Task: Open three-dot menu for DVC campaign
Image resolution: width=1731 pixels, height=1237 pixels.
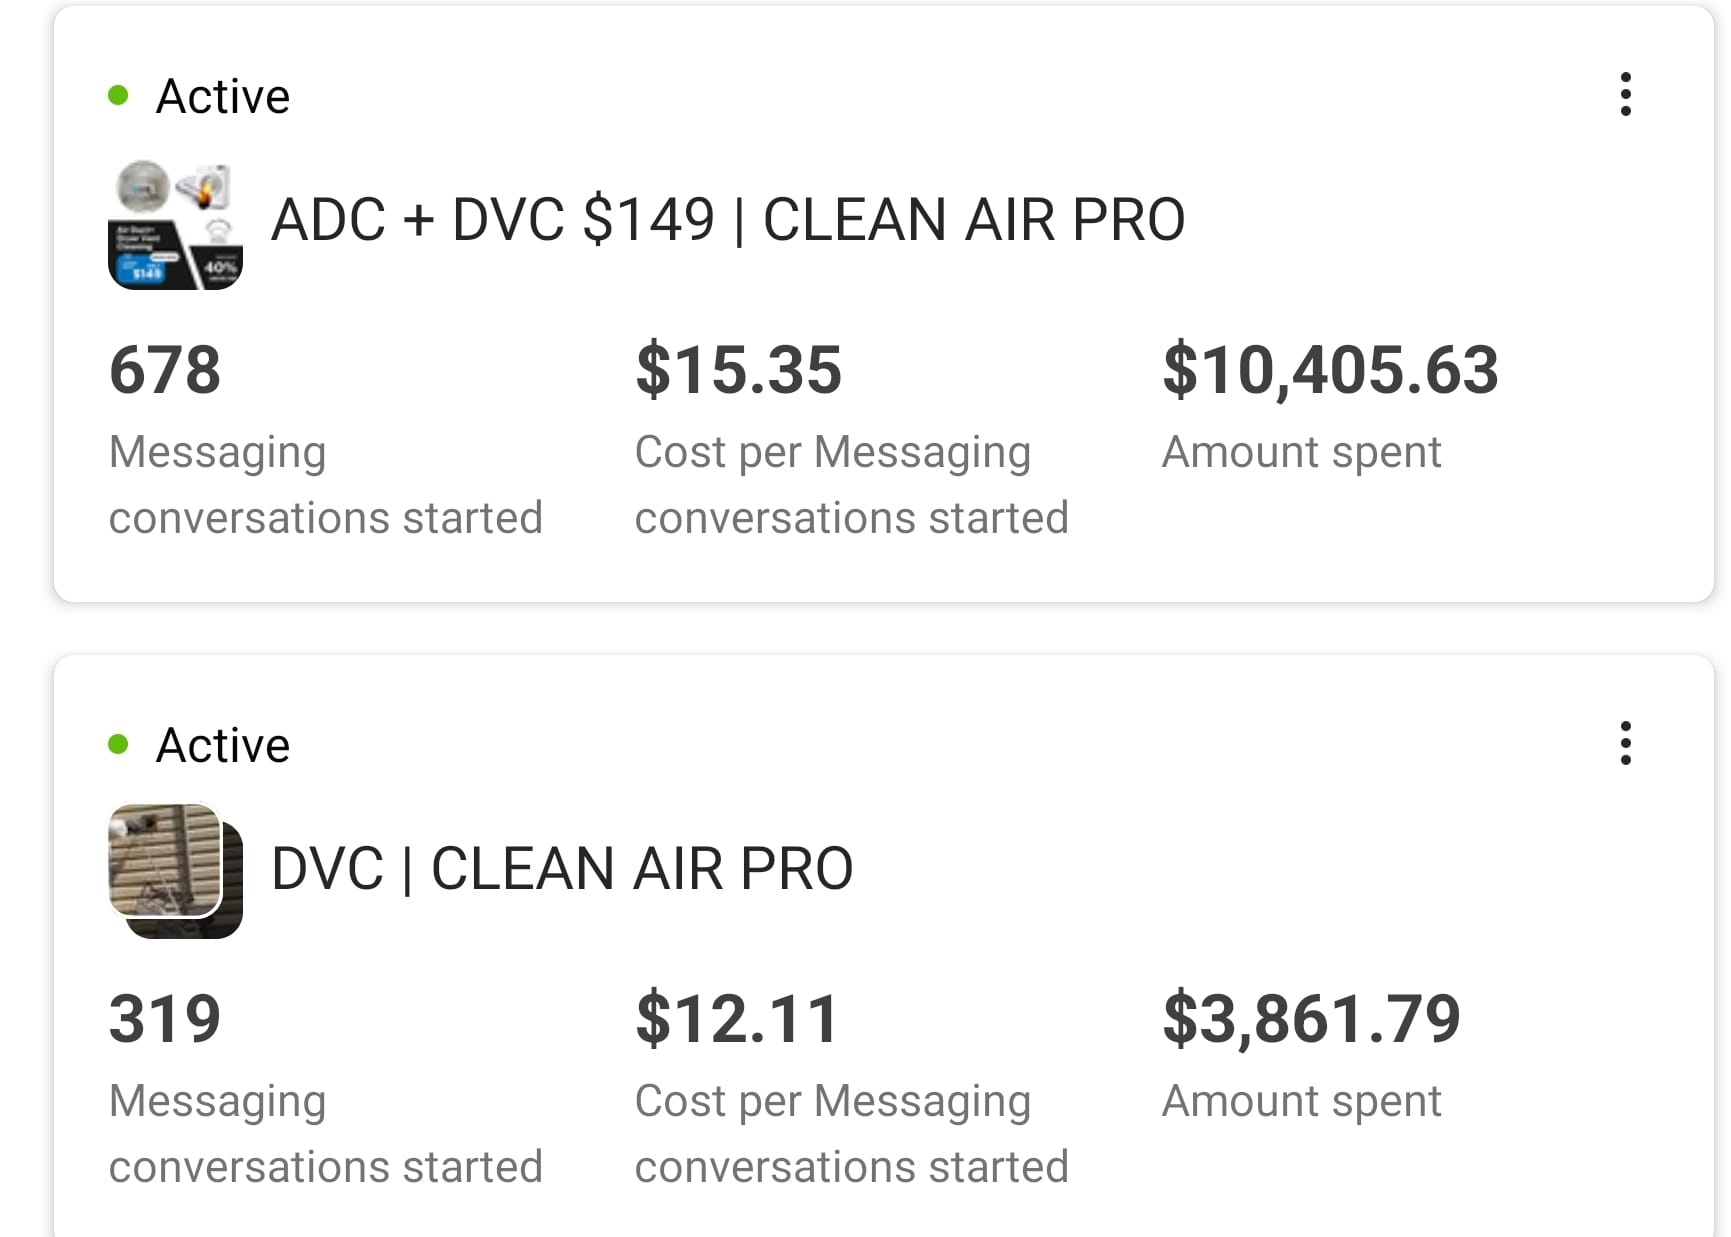Action: pos(1625,743)
